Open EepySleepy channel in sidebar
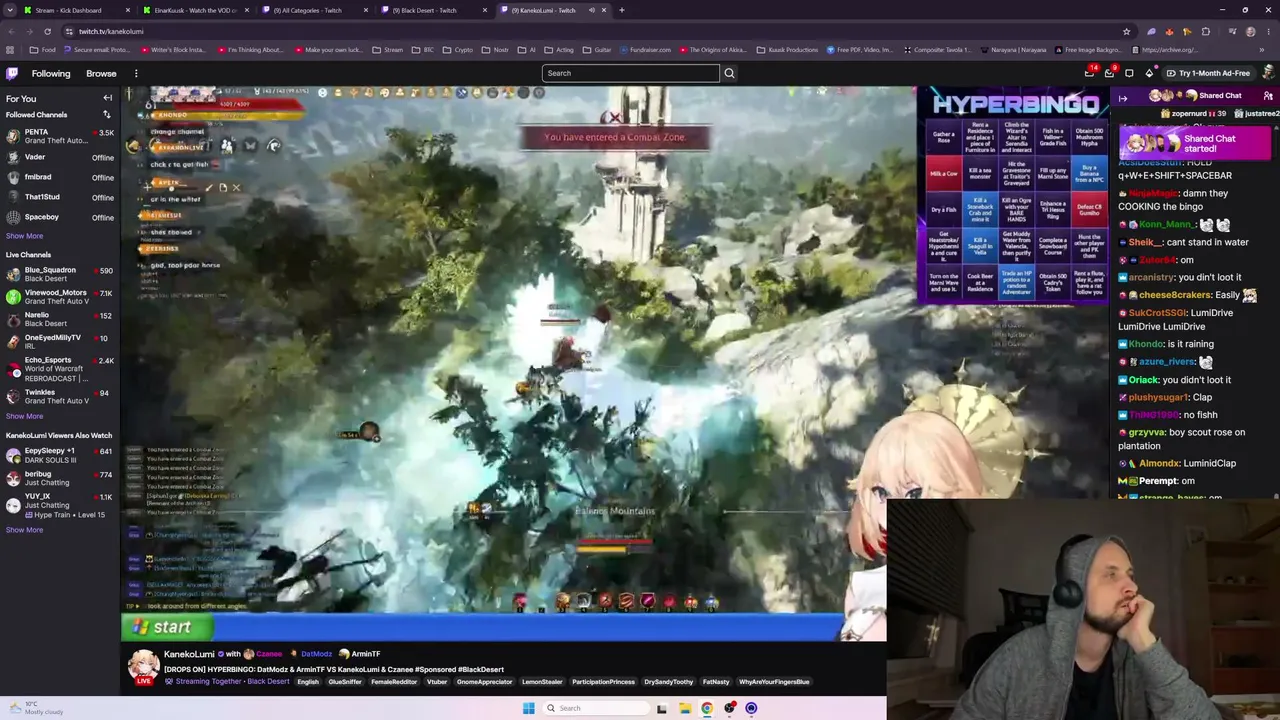Image resolution: width=1280 pixels, height=720 pixels. point(59,455)
